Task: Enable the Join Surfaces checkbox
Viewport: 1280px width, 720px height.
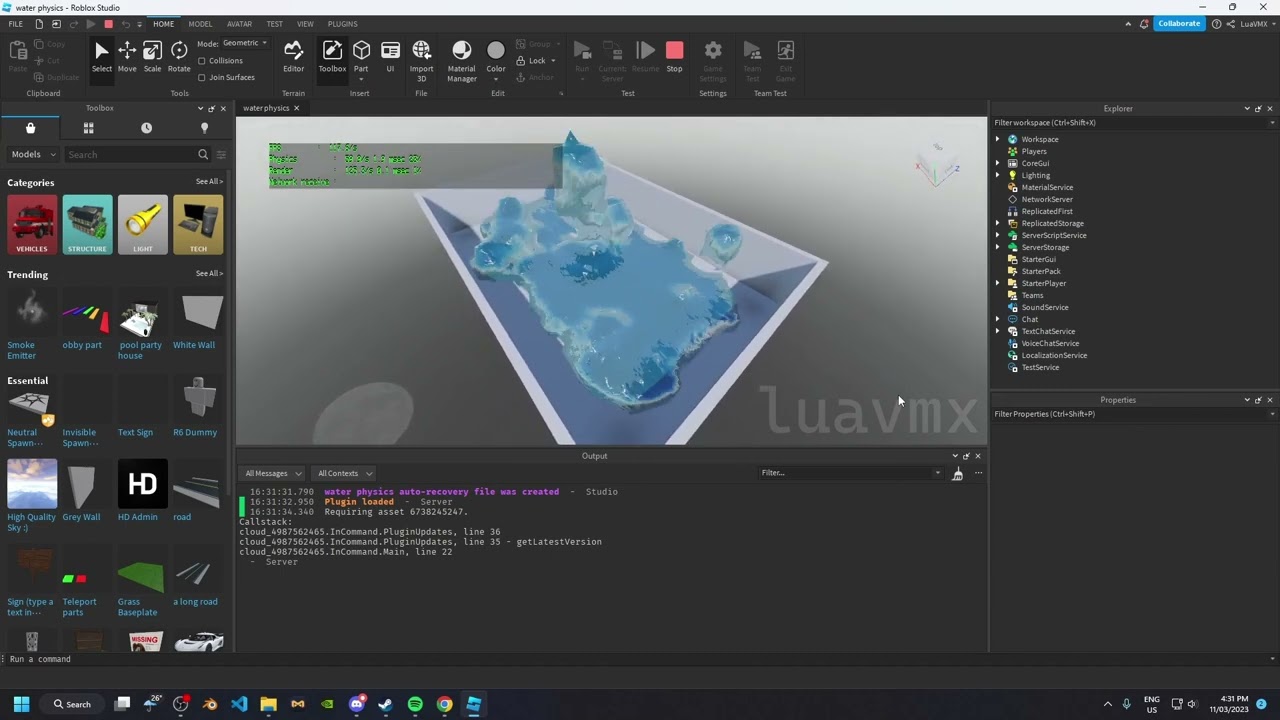Action: pos(202,77)
